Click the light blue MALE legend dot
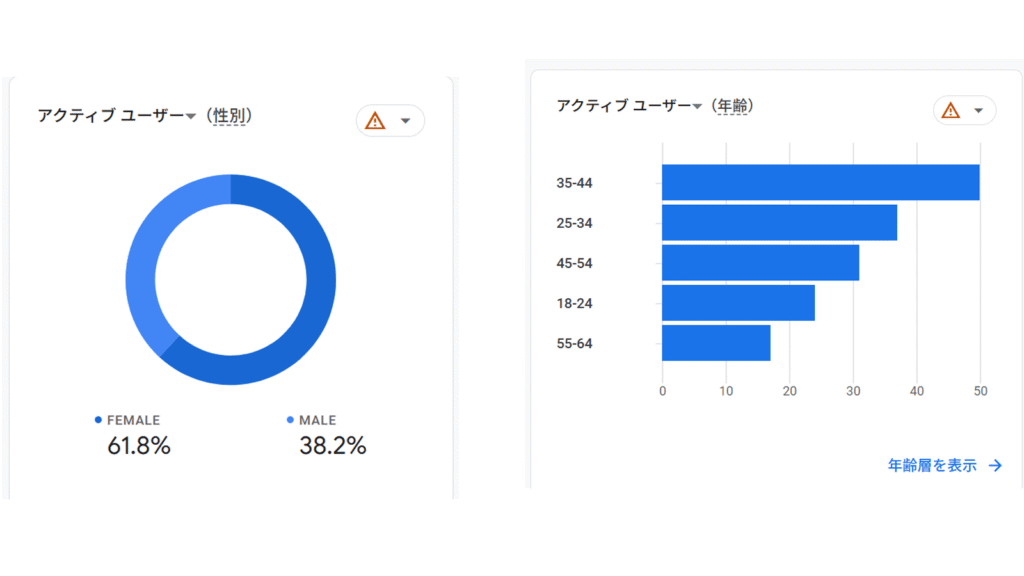This screenshot has width=1024, height=576. (x=290, y=420)
